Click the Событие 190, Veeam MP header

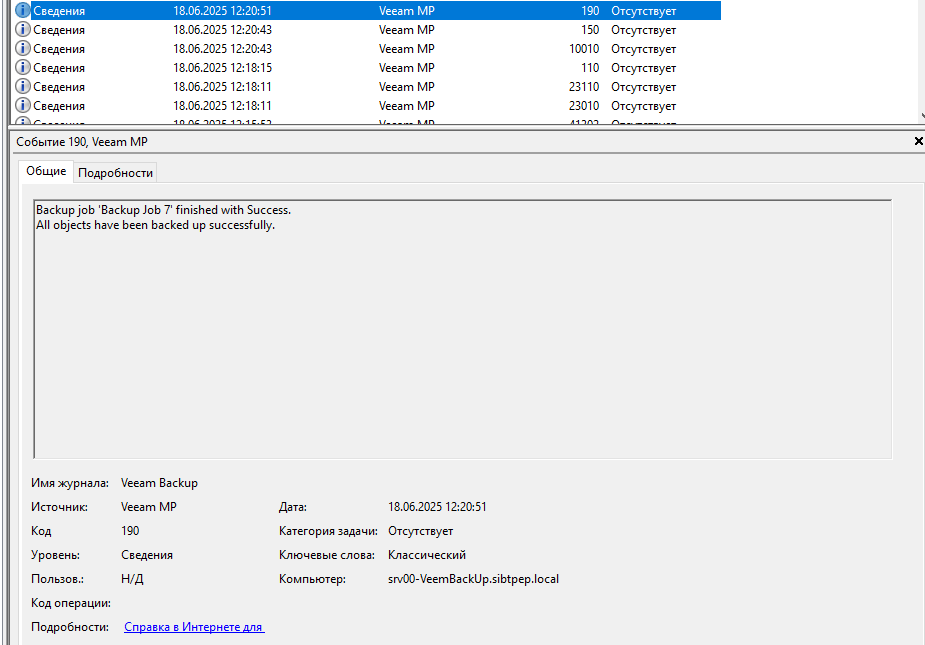(82, 142)
